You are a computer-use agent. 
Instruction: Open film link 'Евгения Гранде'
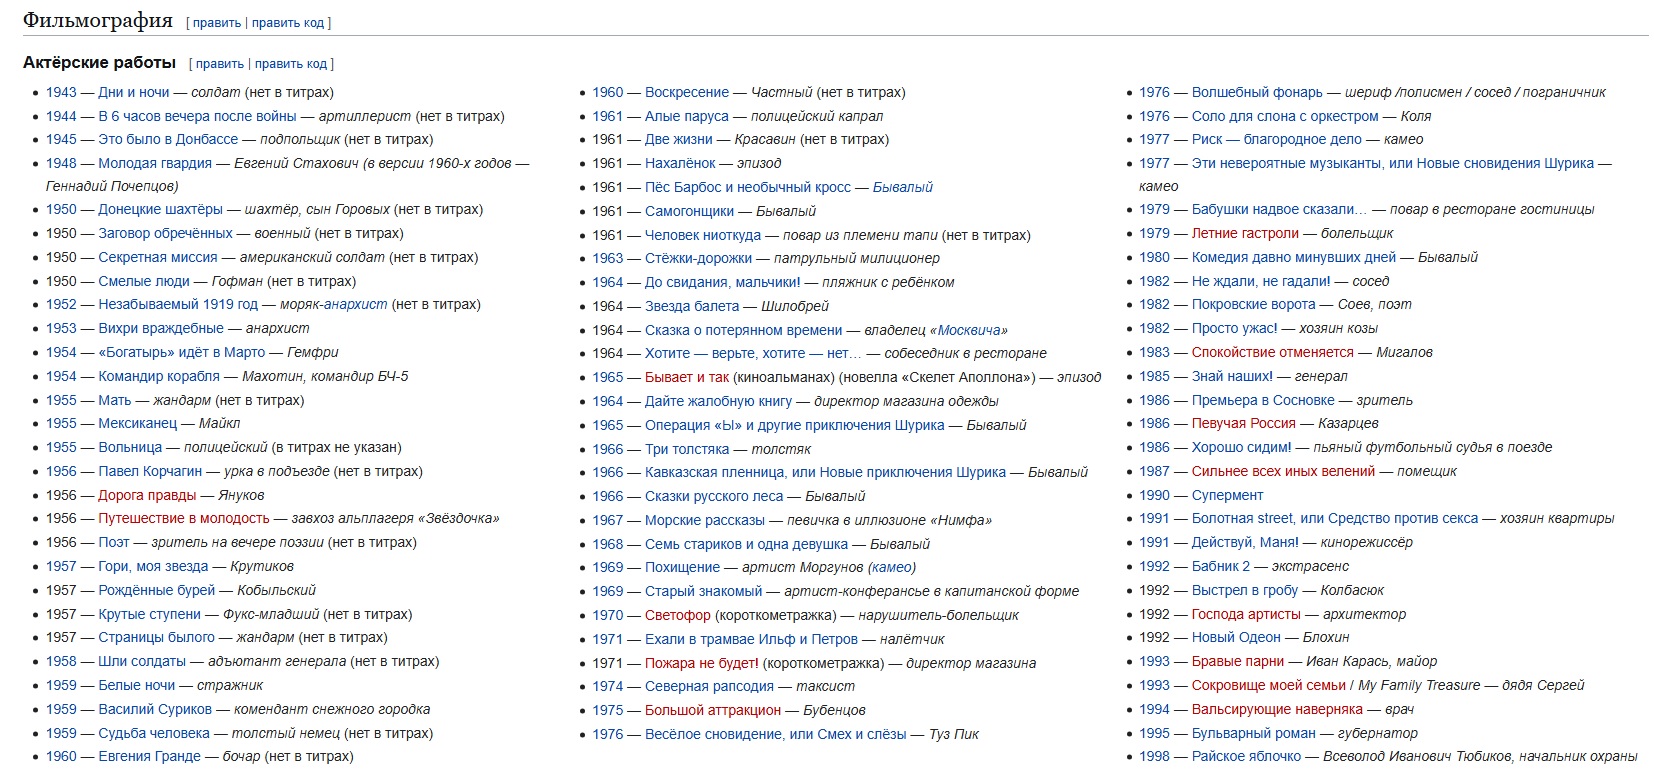tap(149, 756)
